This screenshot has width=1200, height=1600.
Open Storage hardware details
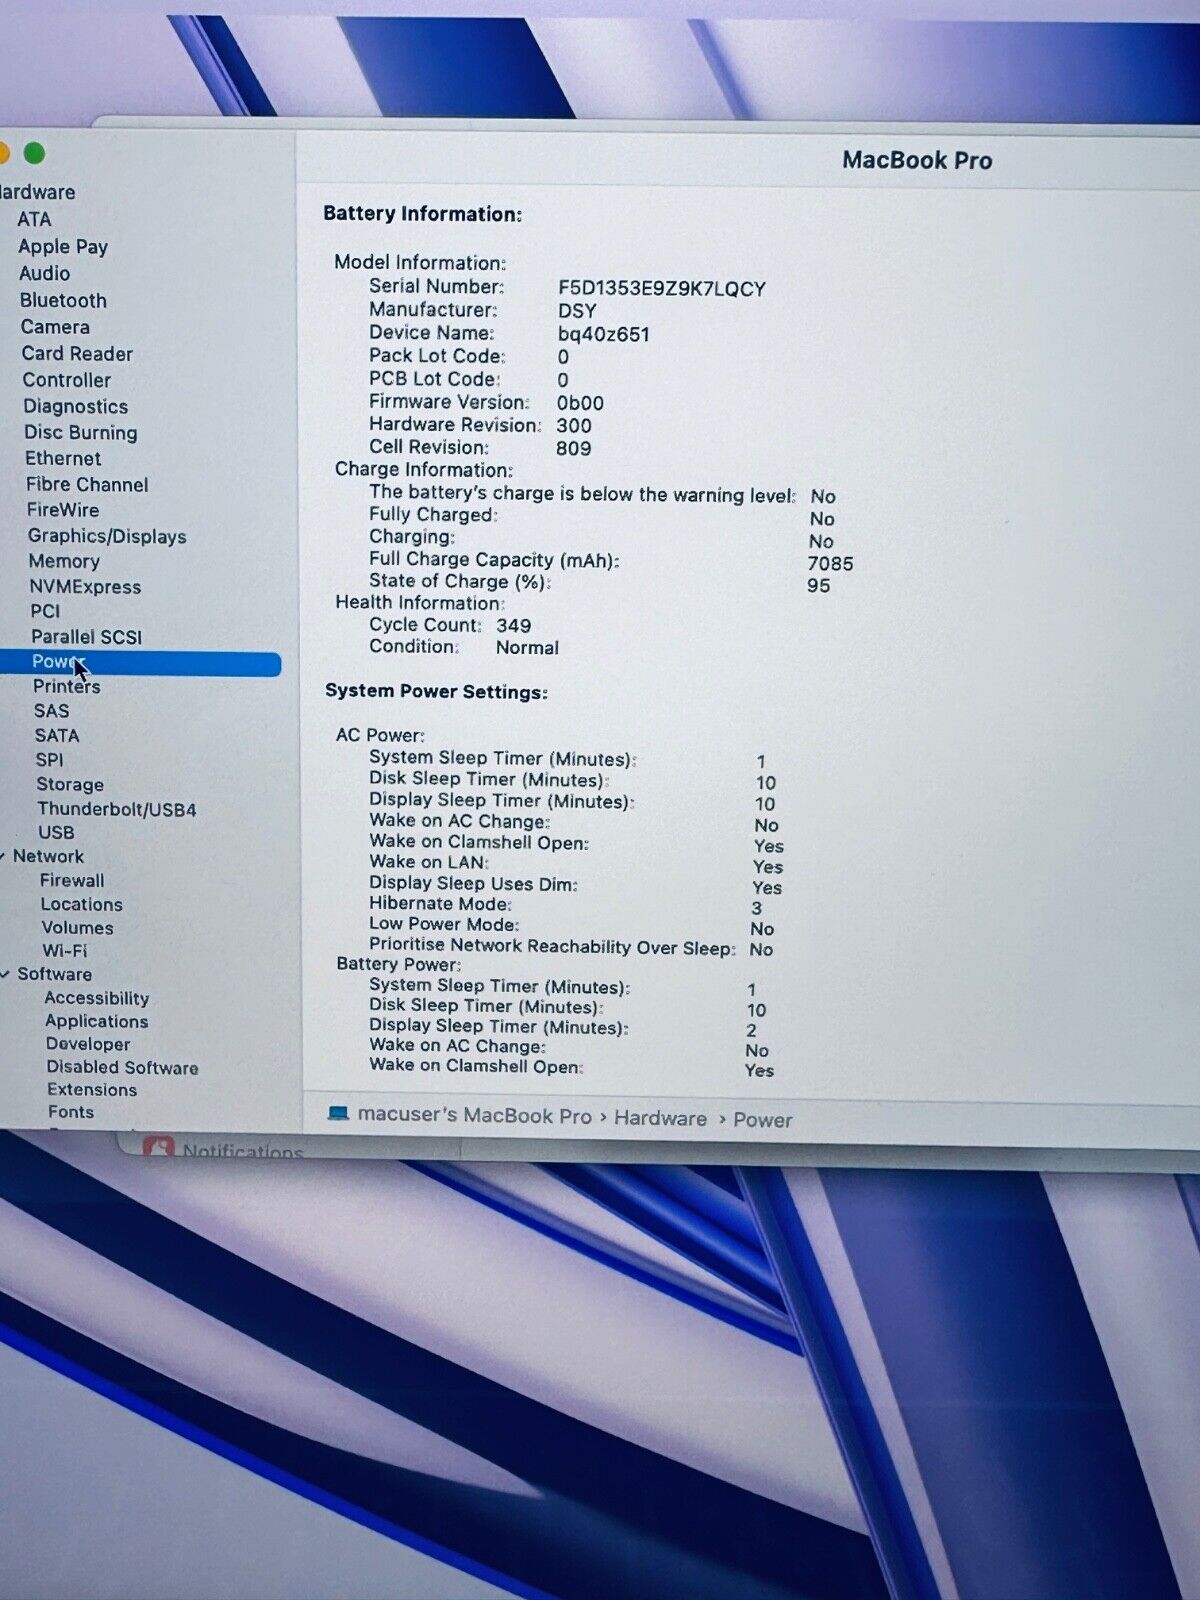(x=70, y=784)
